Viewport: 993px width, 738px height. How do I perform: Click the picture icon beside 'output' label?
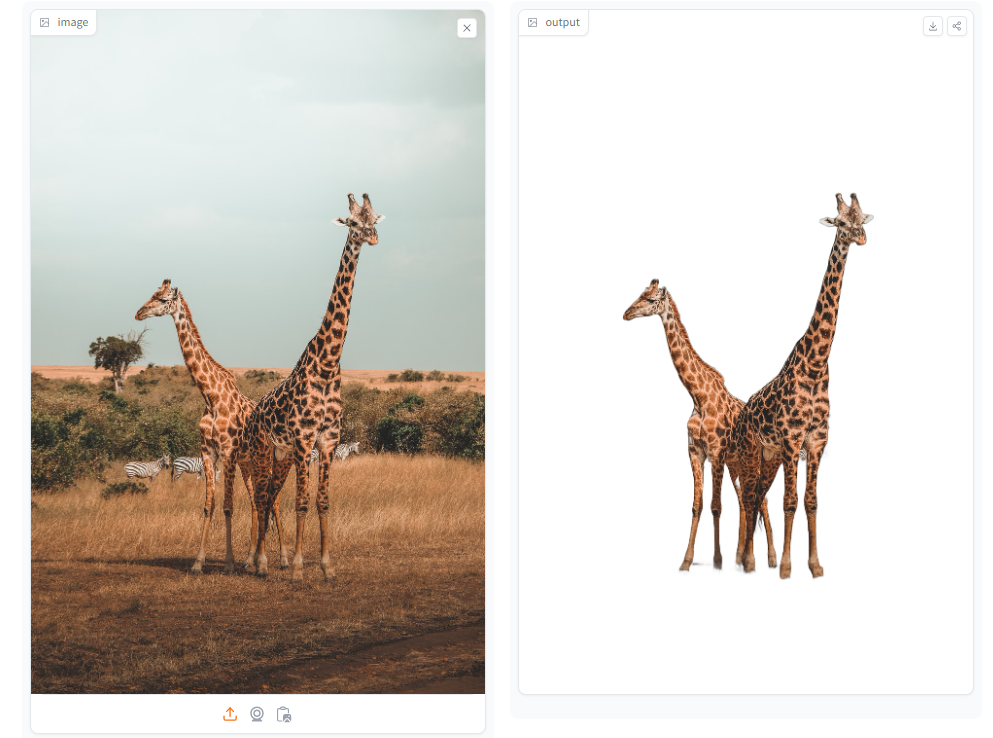(533, 22)
